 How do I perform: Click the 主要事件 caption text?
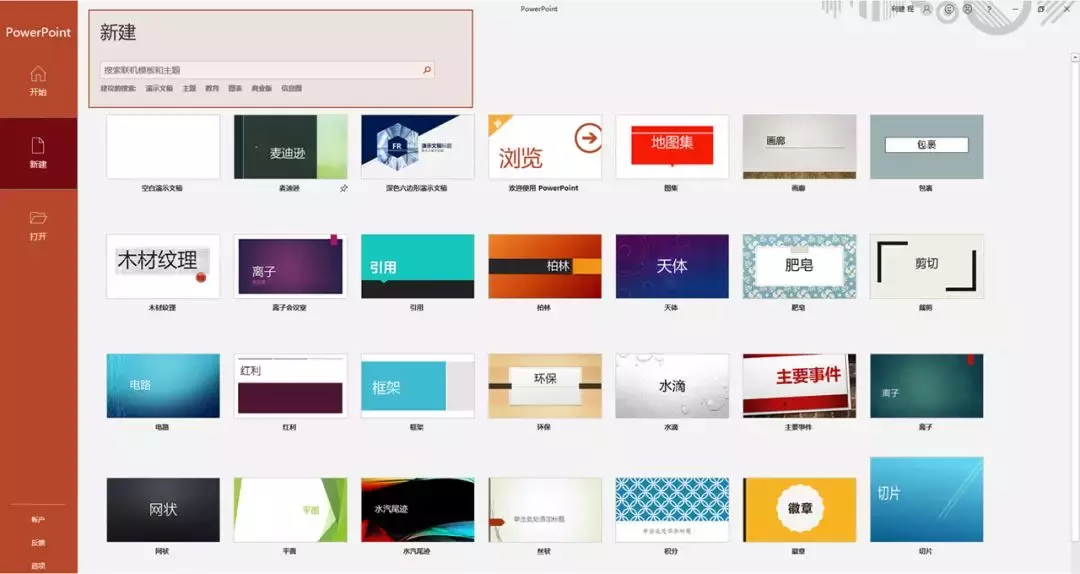click(x=798, y=427)
